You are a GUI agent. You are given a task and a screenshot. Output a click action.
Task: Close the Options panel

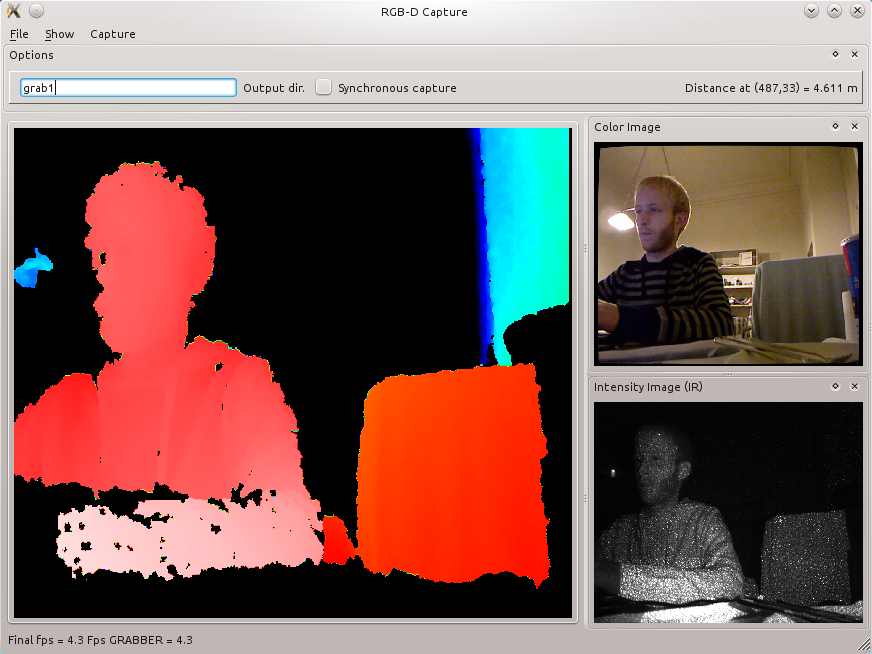tap(855, 54)
